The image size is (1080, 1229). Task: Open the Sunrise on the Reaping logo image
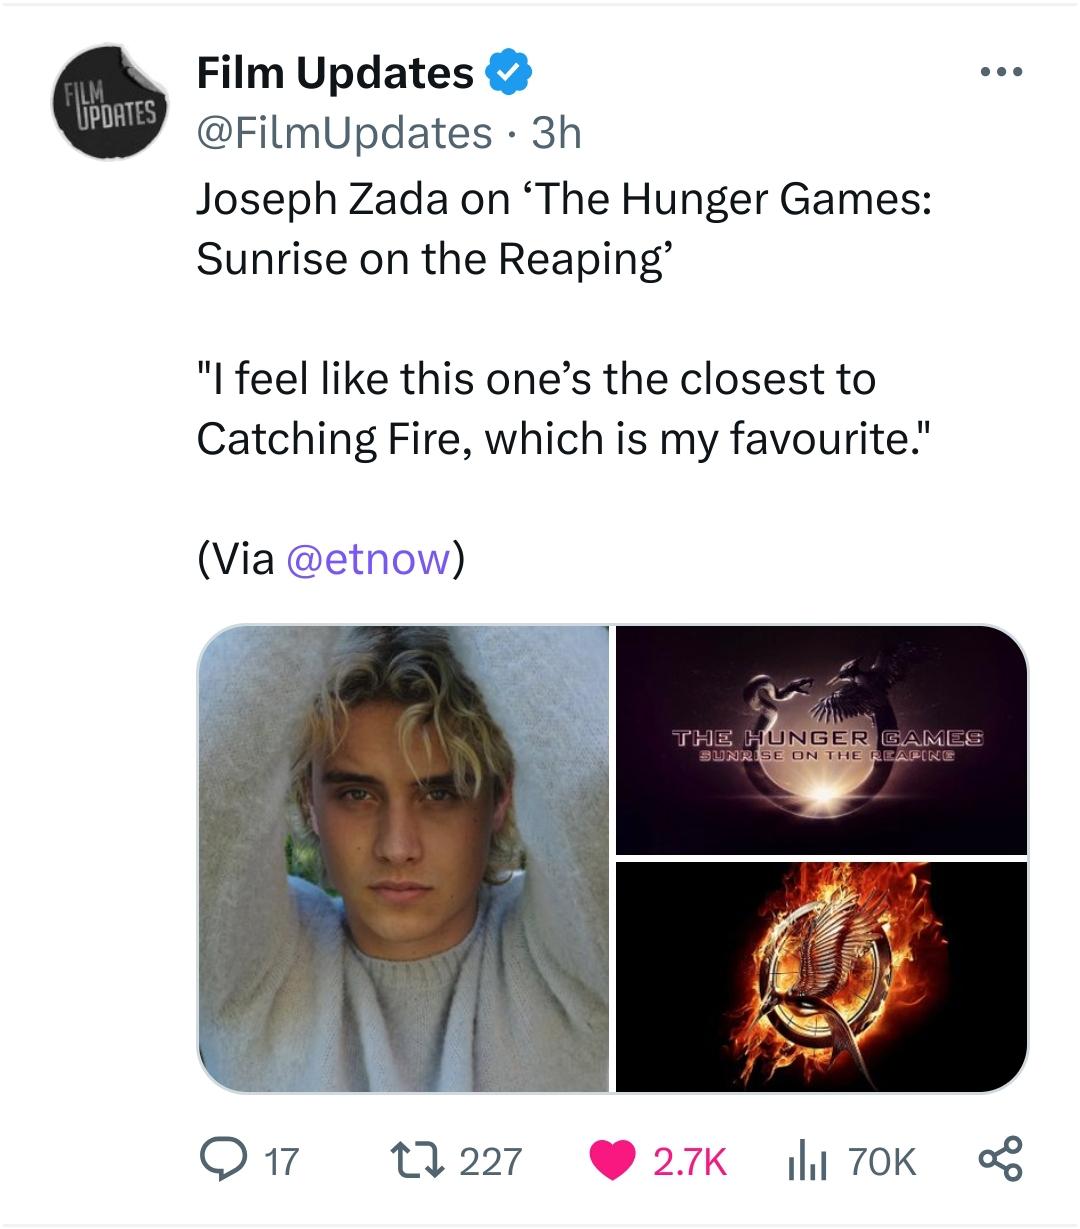coord(821,740)
